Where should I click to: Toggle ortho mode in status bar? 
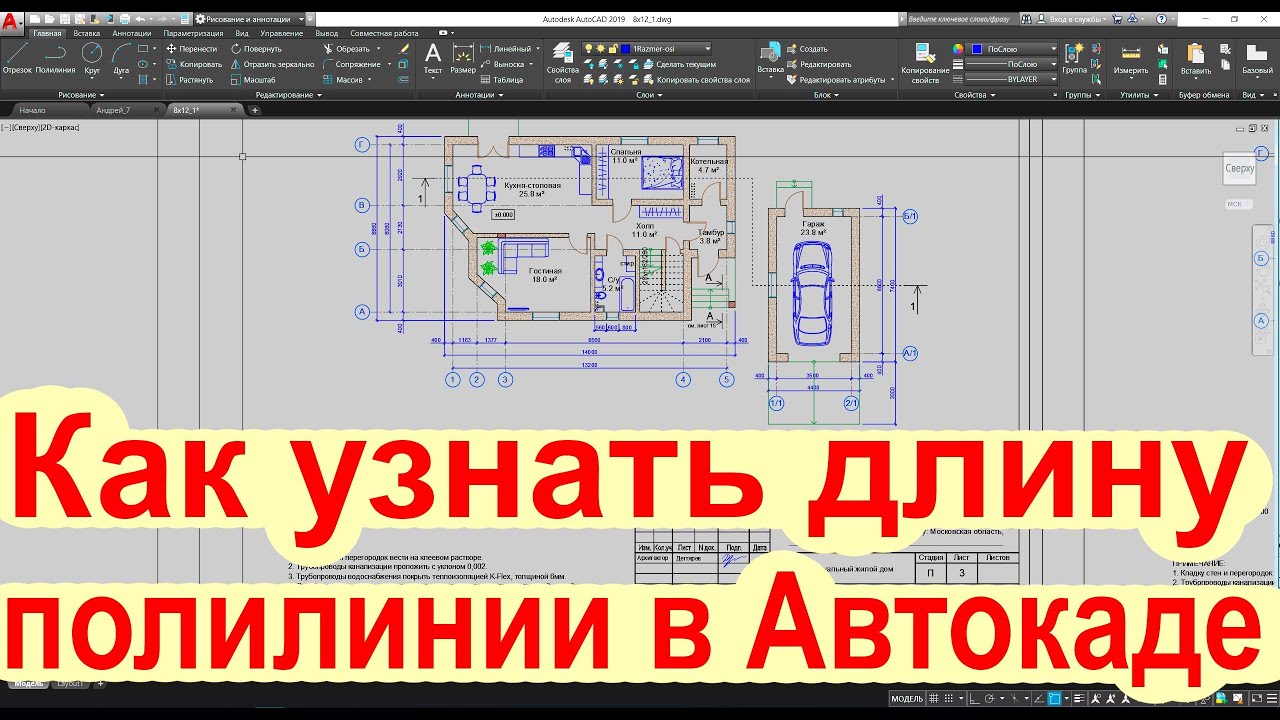pyautogui.click(x=973, y=698)
